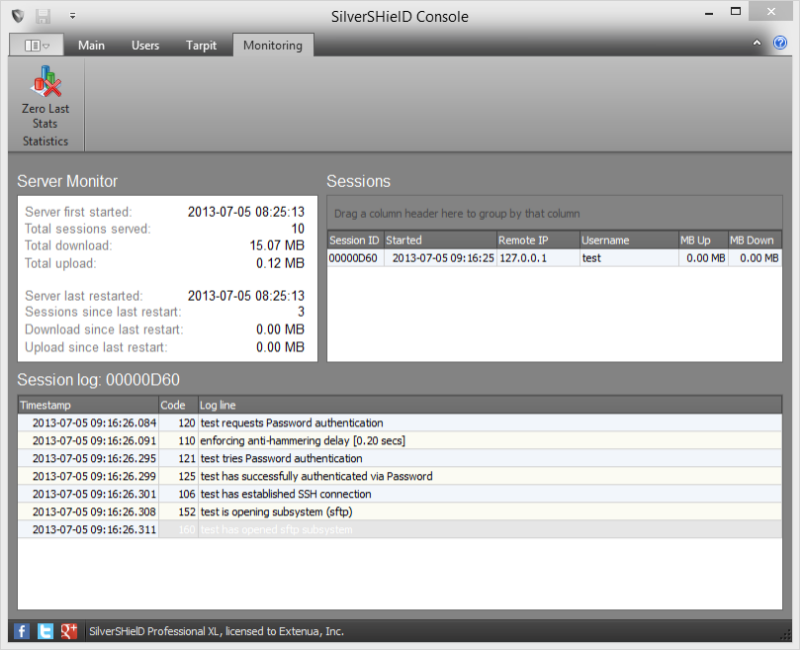Click the session started 09:16:25 cell
Viewport: 800px width, 650px height.
coord(440,258)
